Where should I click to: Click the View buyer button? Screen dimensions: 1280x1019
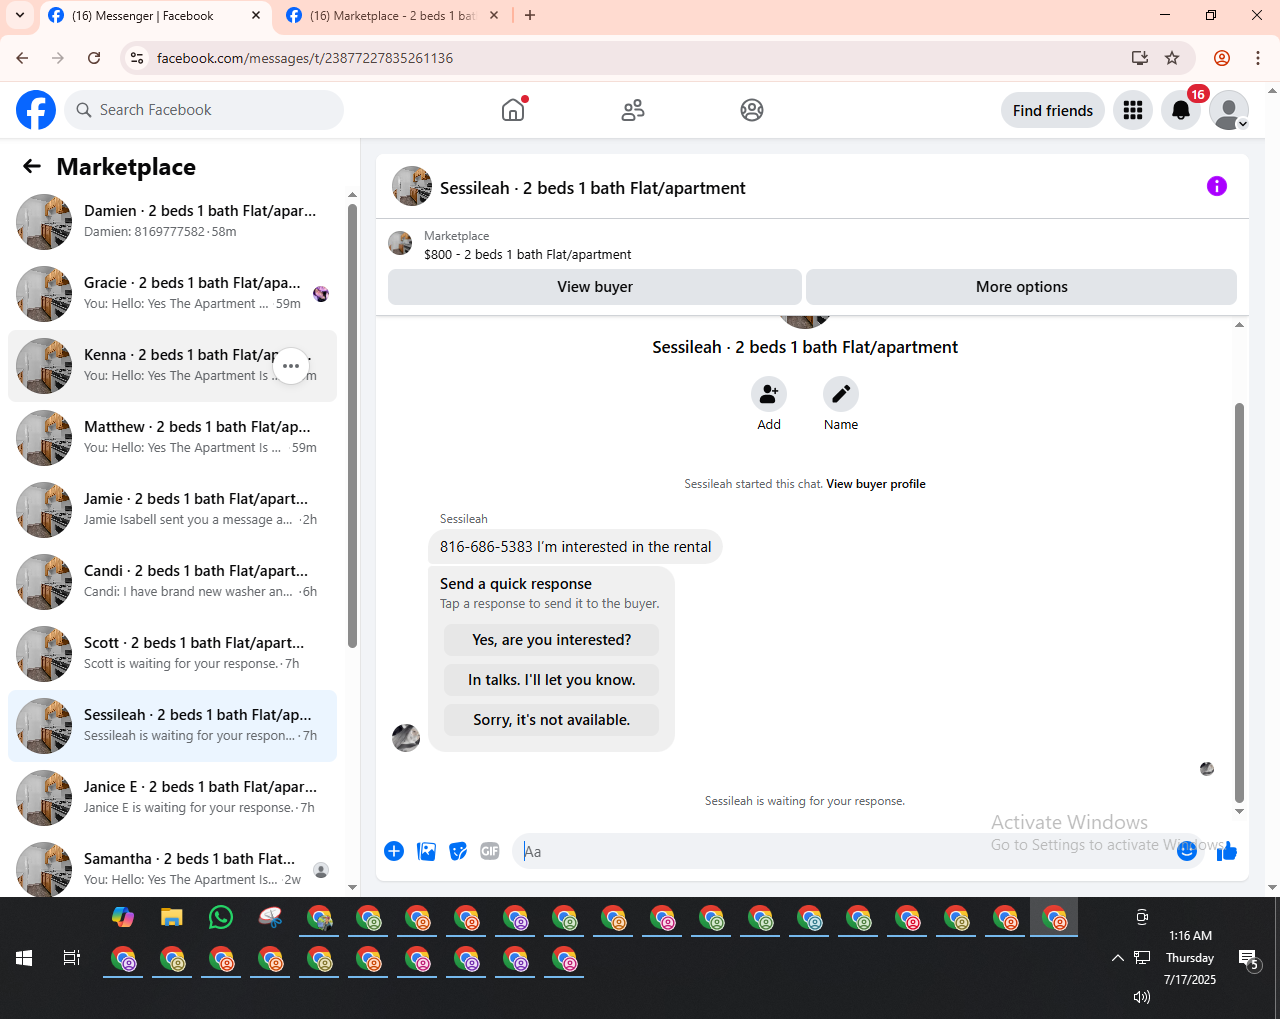click(595, 287)
